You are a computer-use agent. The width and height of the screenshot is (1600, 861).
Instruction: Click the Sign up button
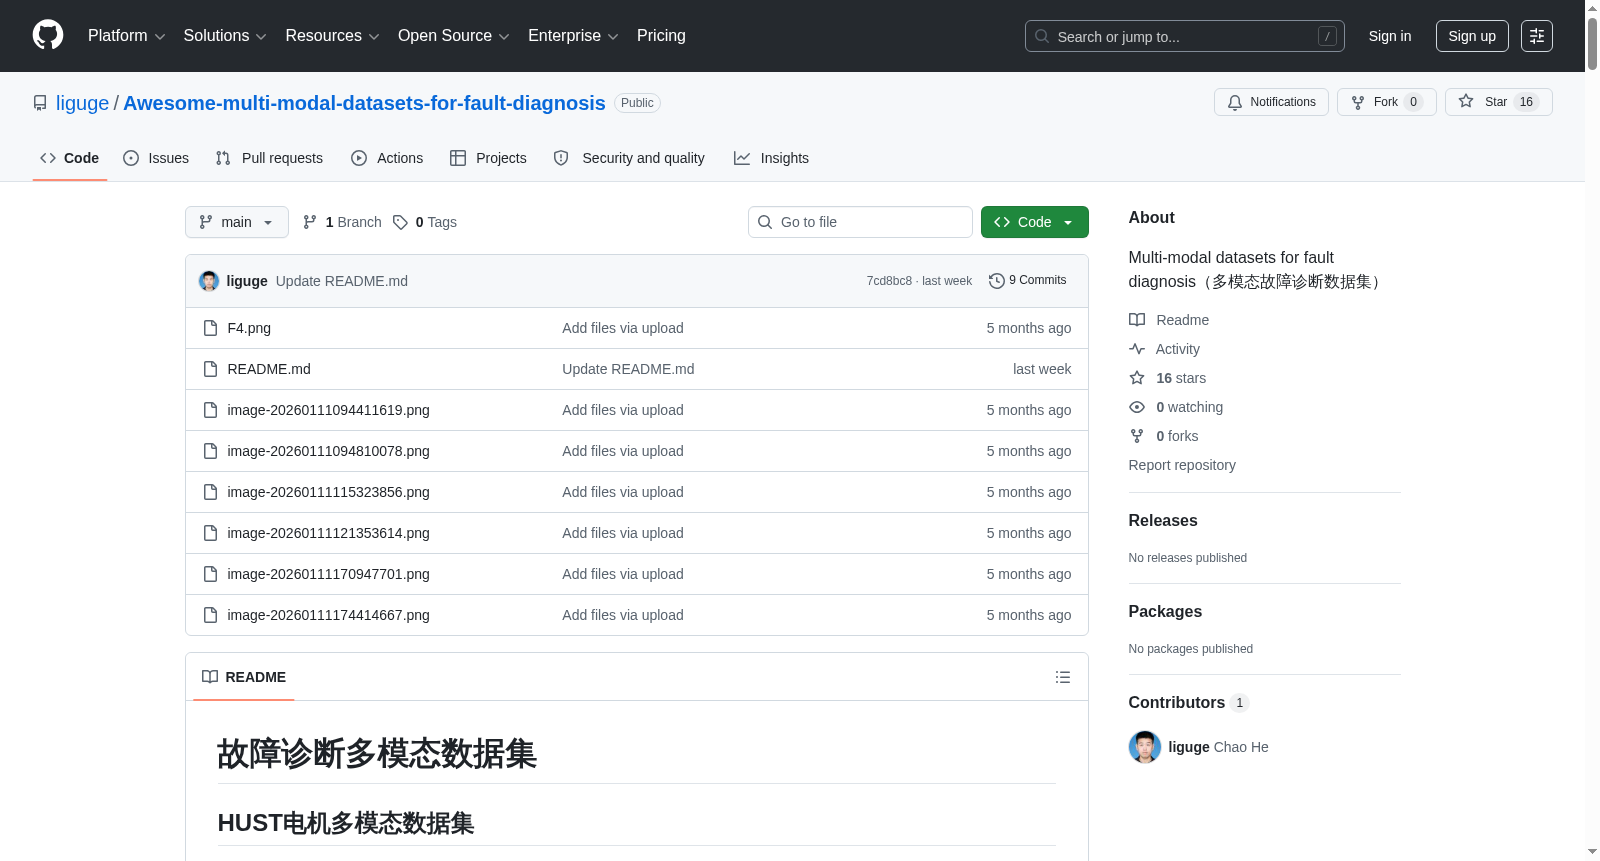pyautogui.click(x=1472, y=36)
